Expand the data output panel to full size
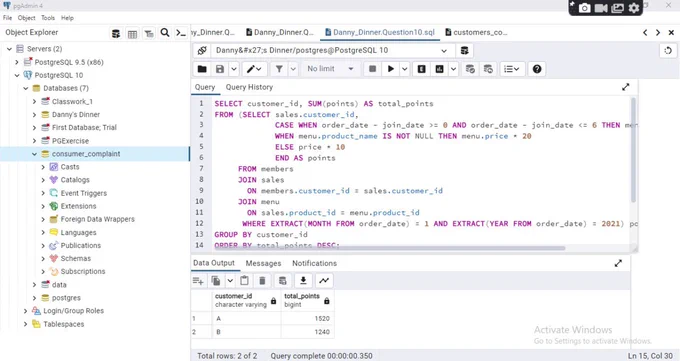This screenshot has height=361, width=680. [x=618, y=263]
